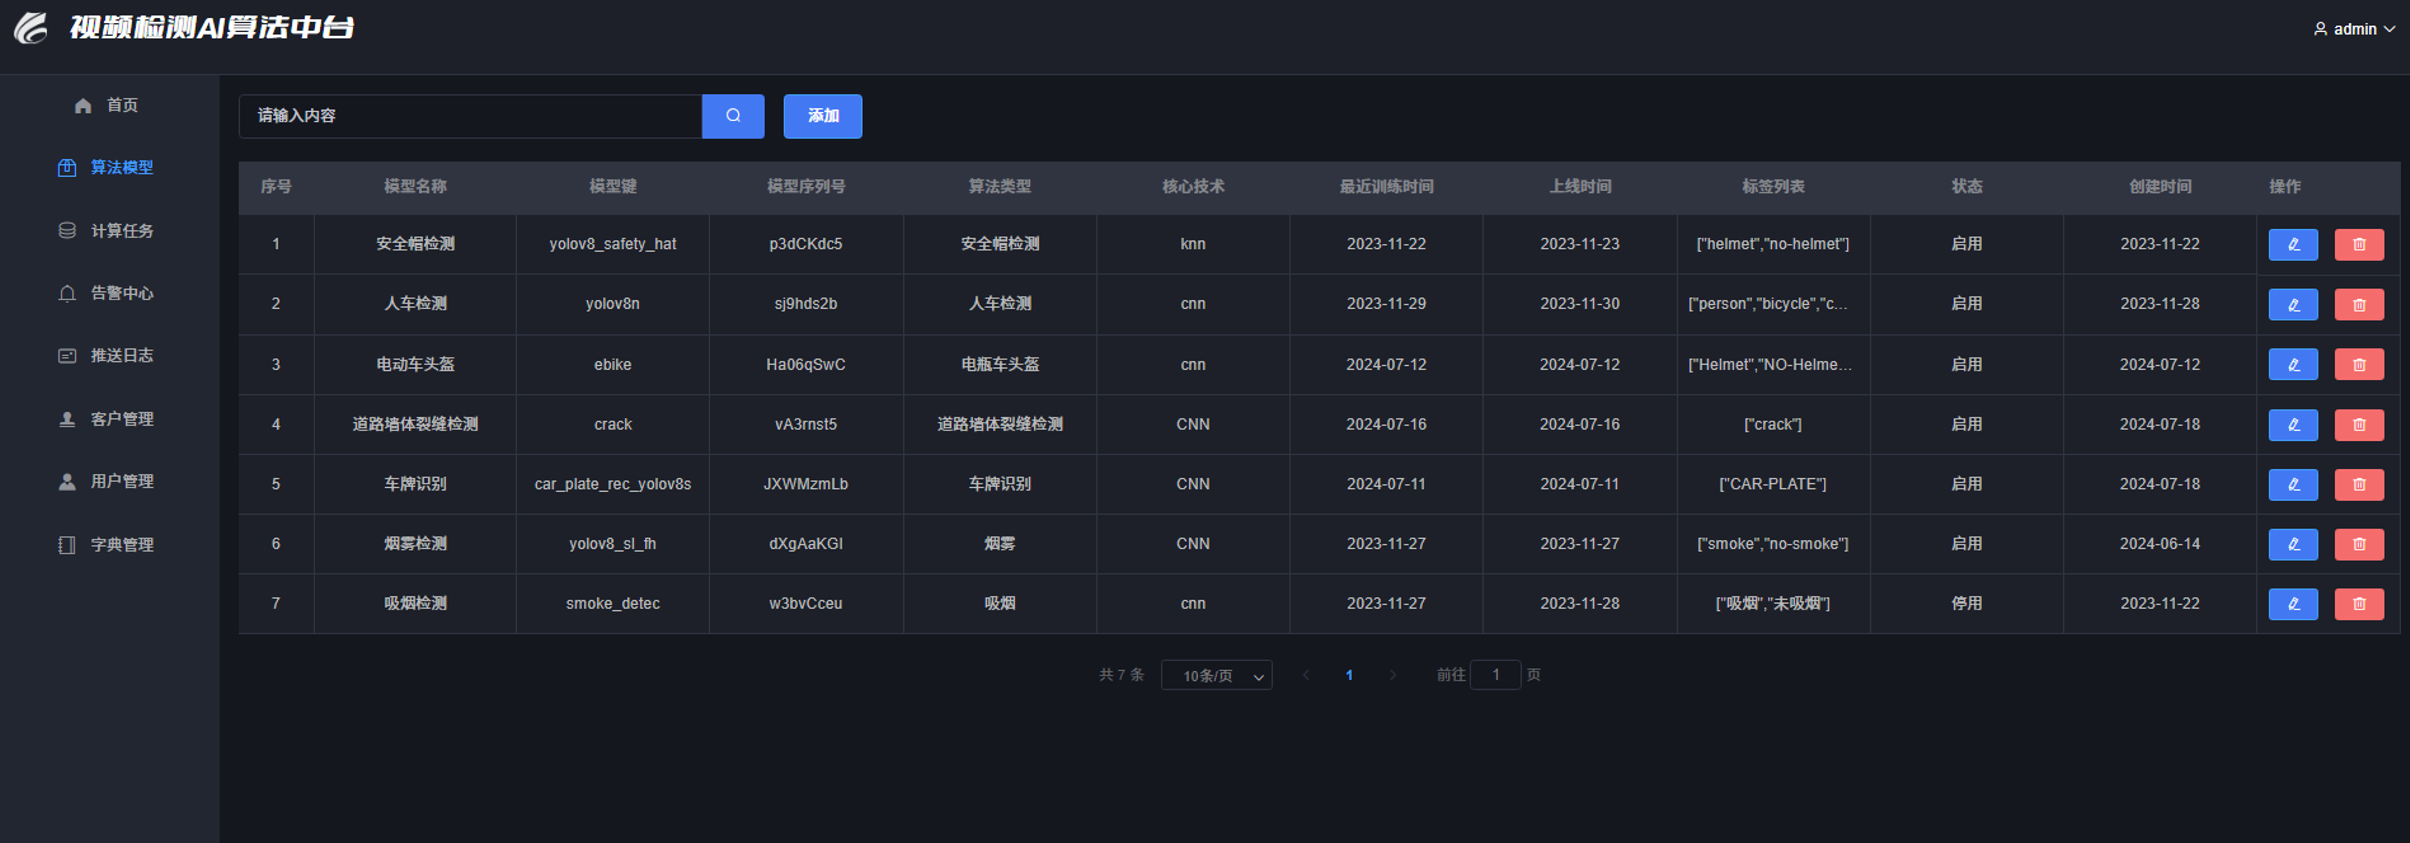Open the 首页 menu item
Viewport: 2410px width, 843px height.
108,105
